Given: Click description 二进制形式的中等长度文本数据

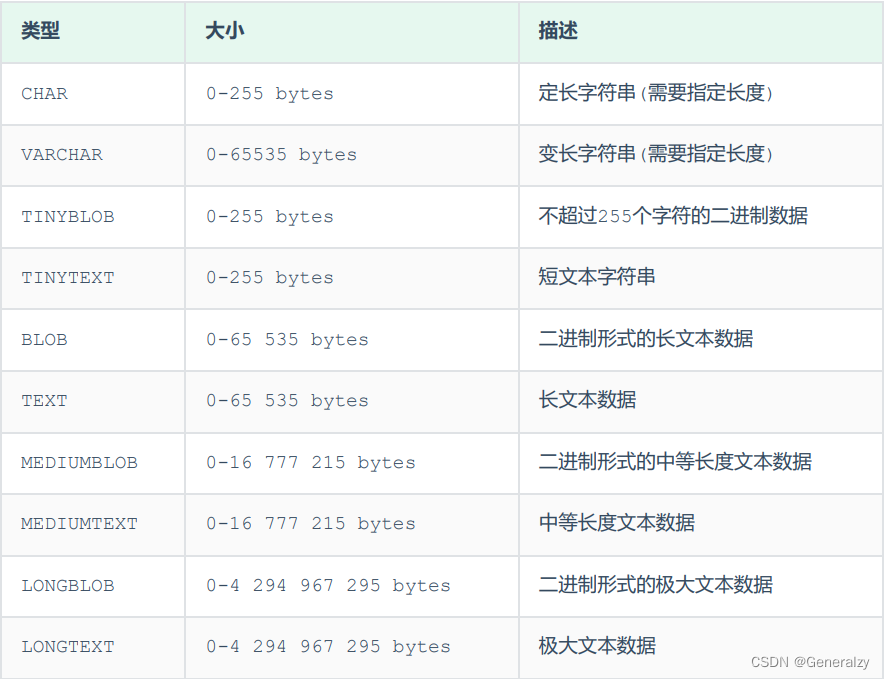Looking at the screenshot, I should coord(675,462).
